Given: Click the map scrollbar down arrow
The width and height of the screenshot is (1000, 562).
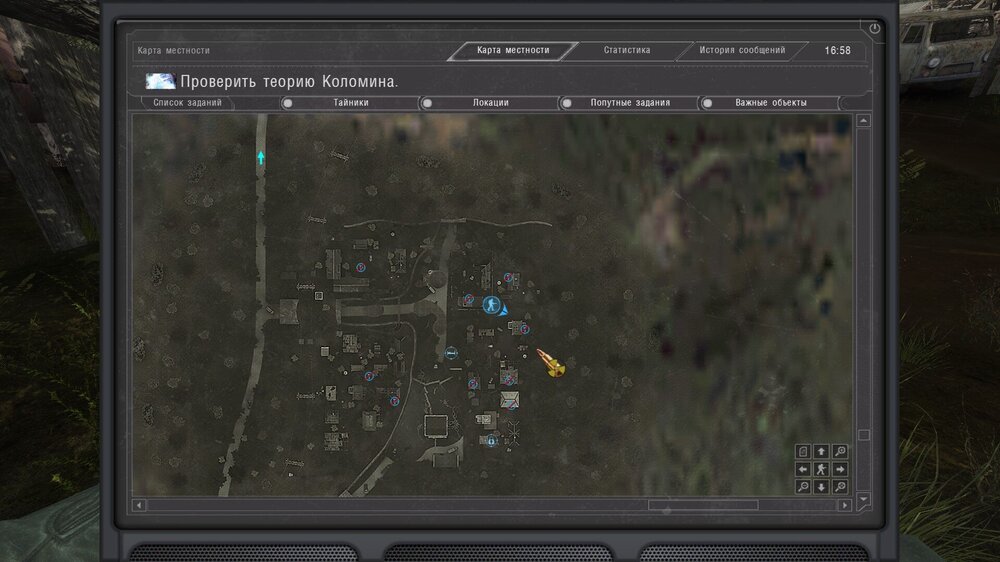Looking at the screenshot, I should pyautogui.click(x=864, y=499).
